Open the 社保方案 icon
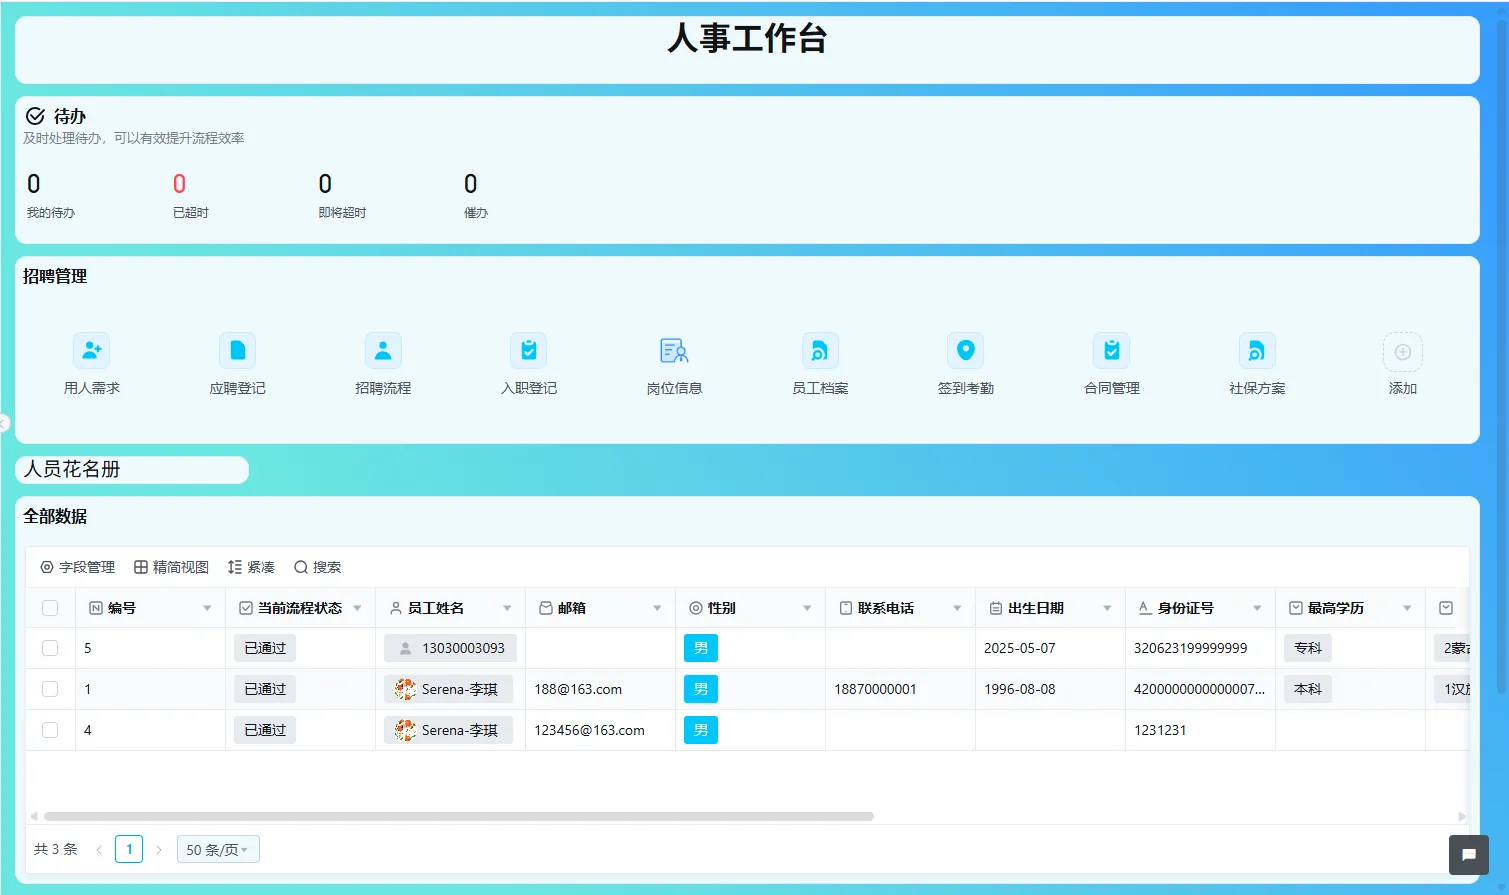 (x=1256, y=363)
